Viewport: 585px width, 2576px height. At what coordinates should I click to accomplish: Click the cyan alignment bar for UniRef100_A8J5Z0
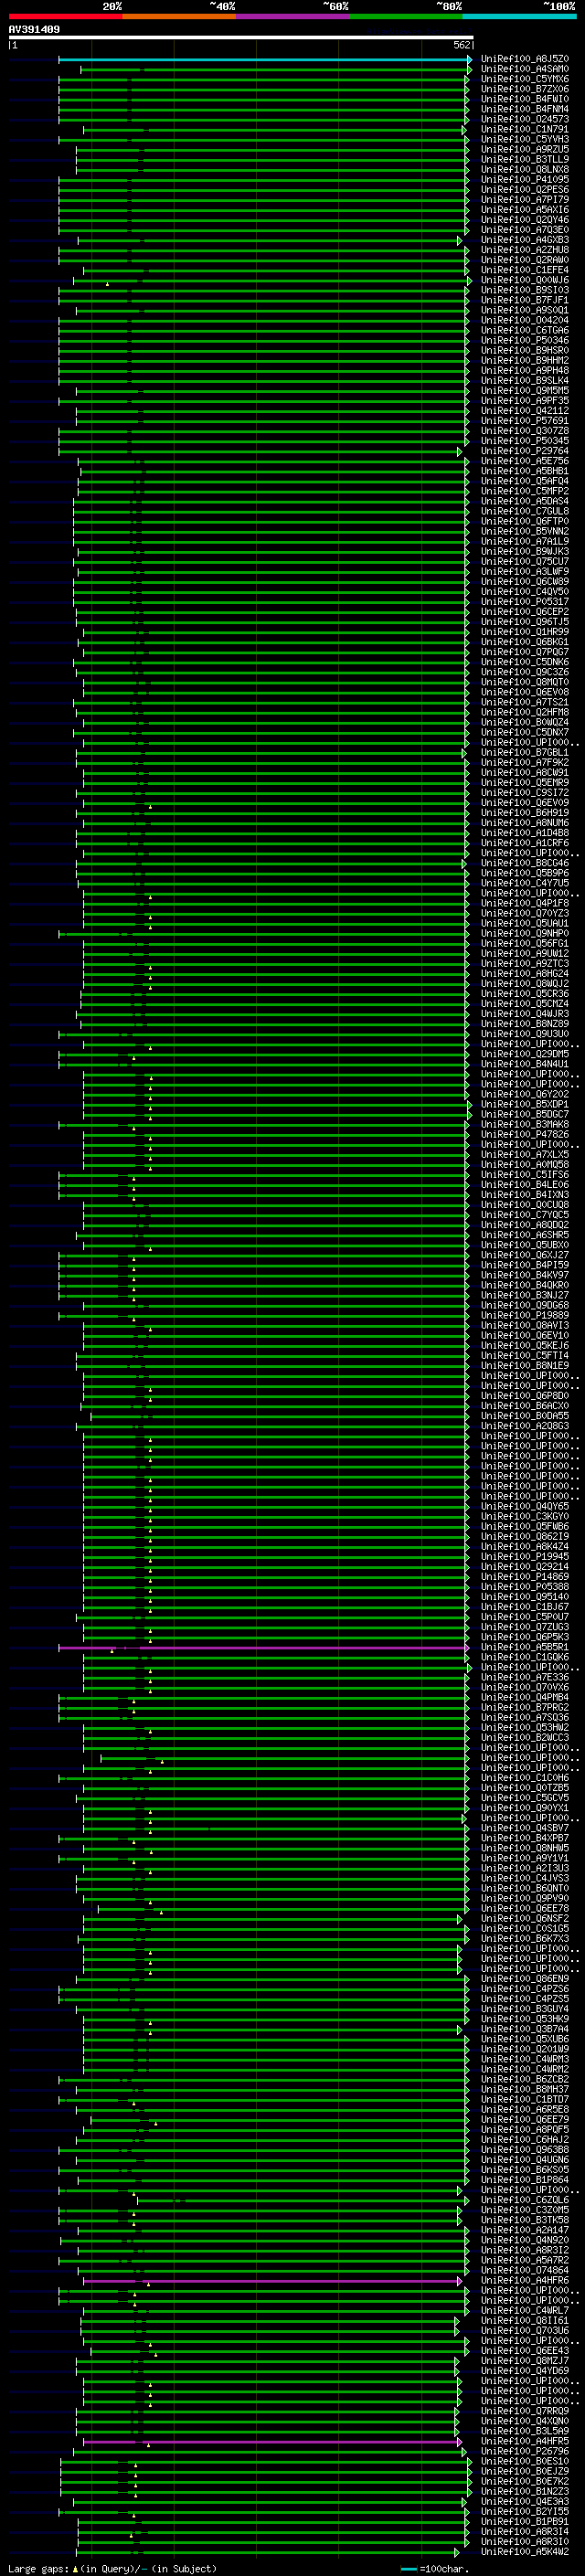[x=264, y=59]
